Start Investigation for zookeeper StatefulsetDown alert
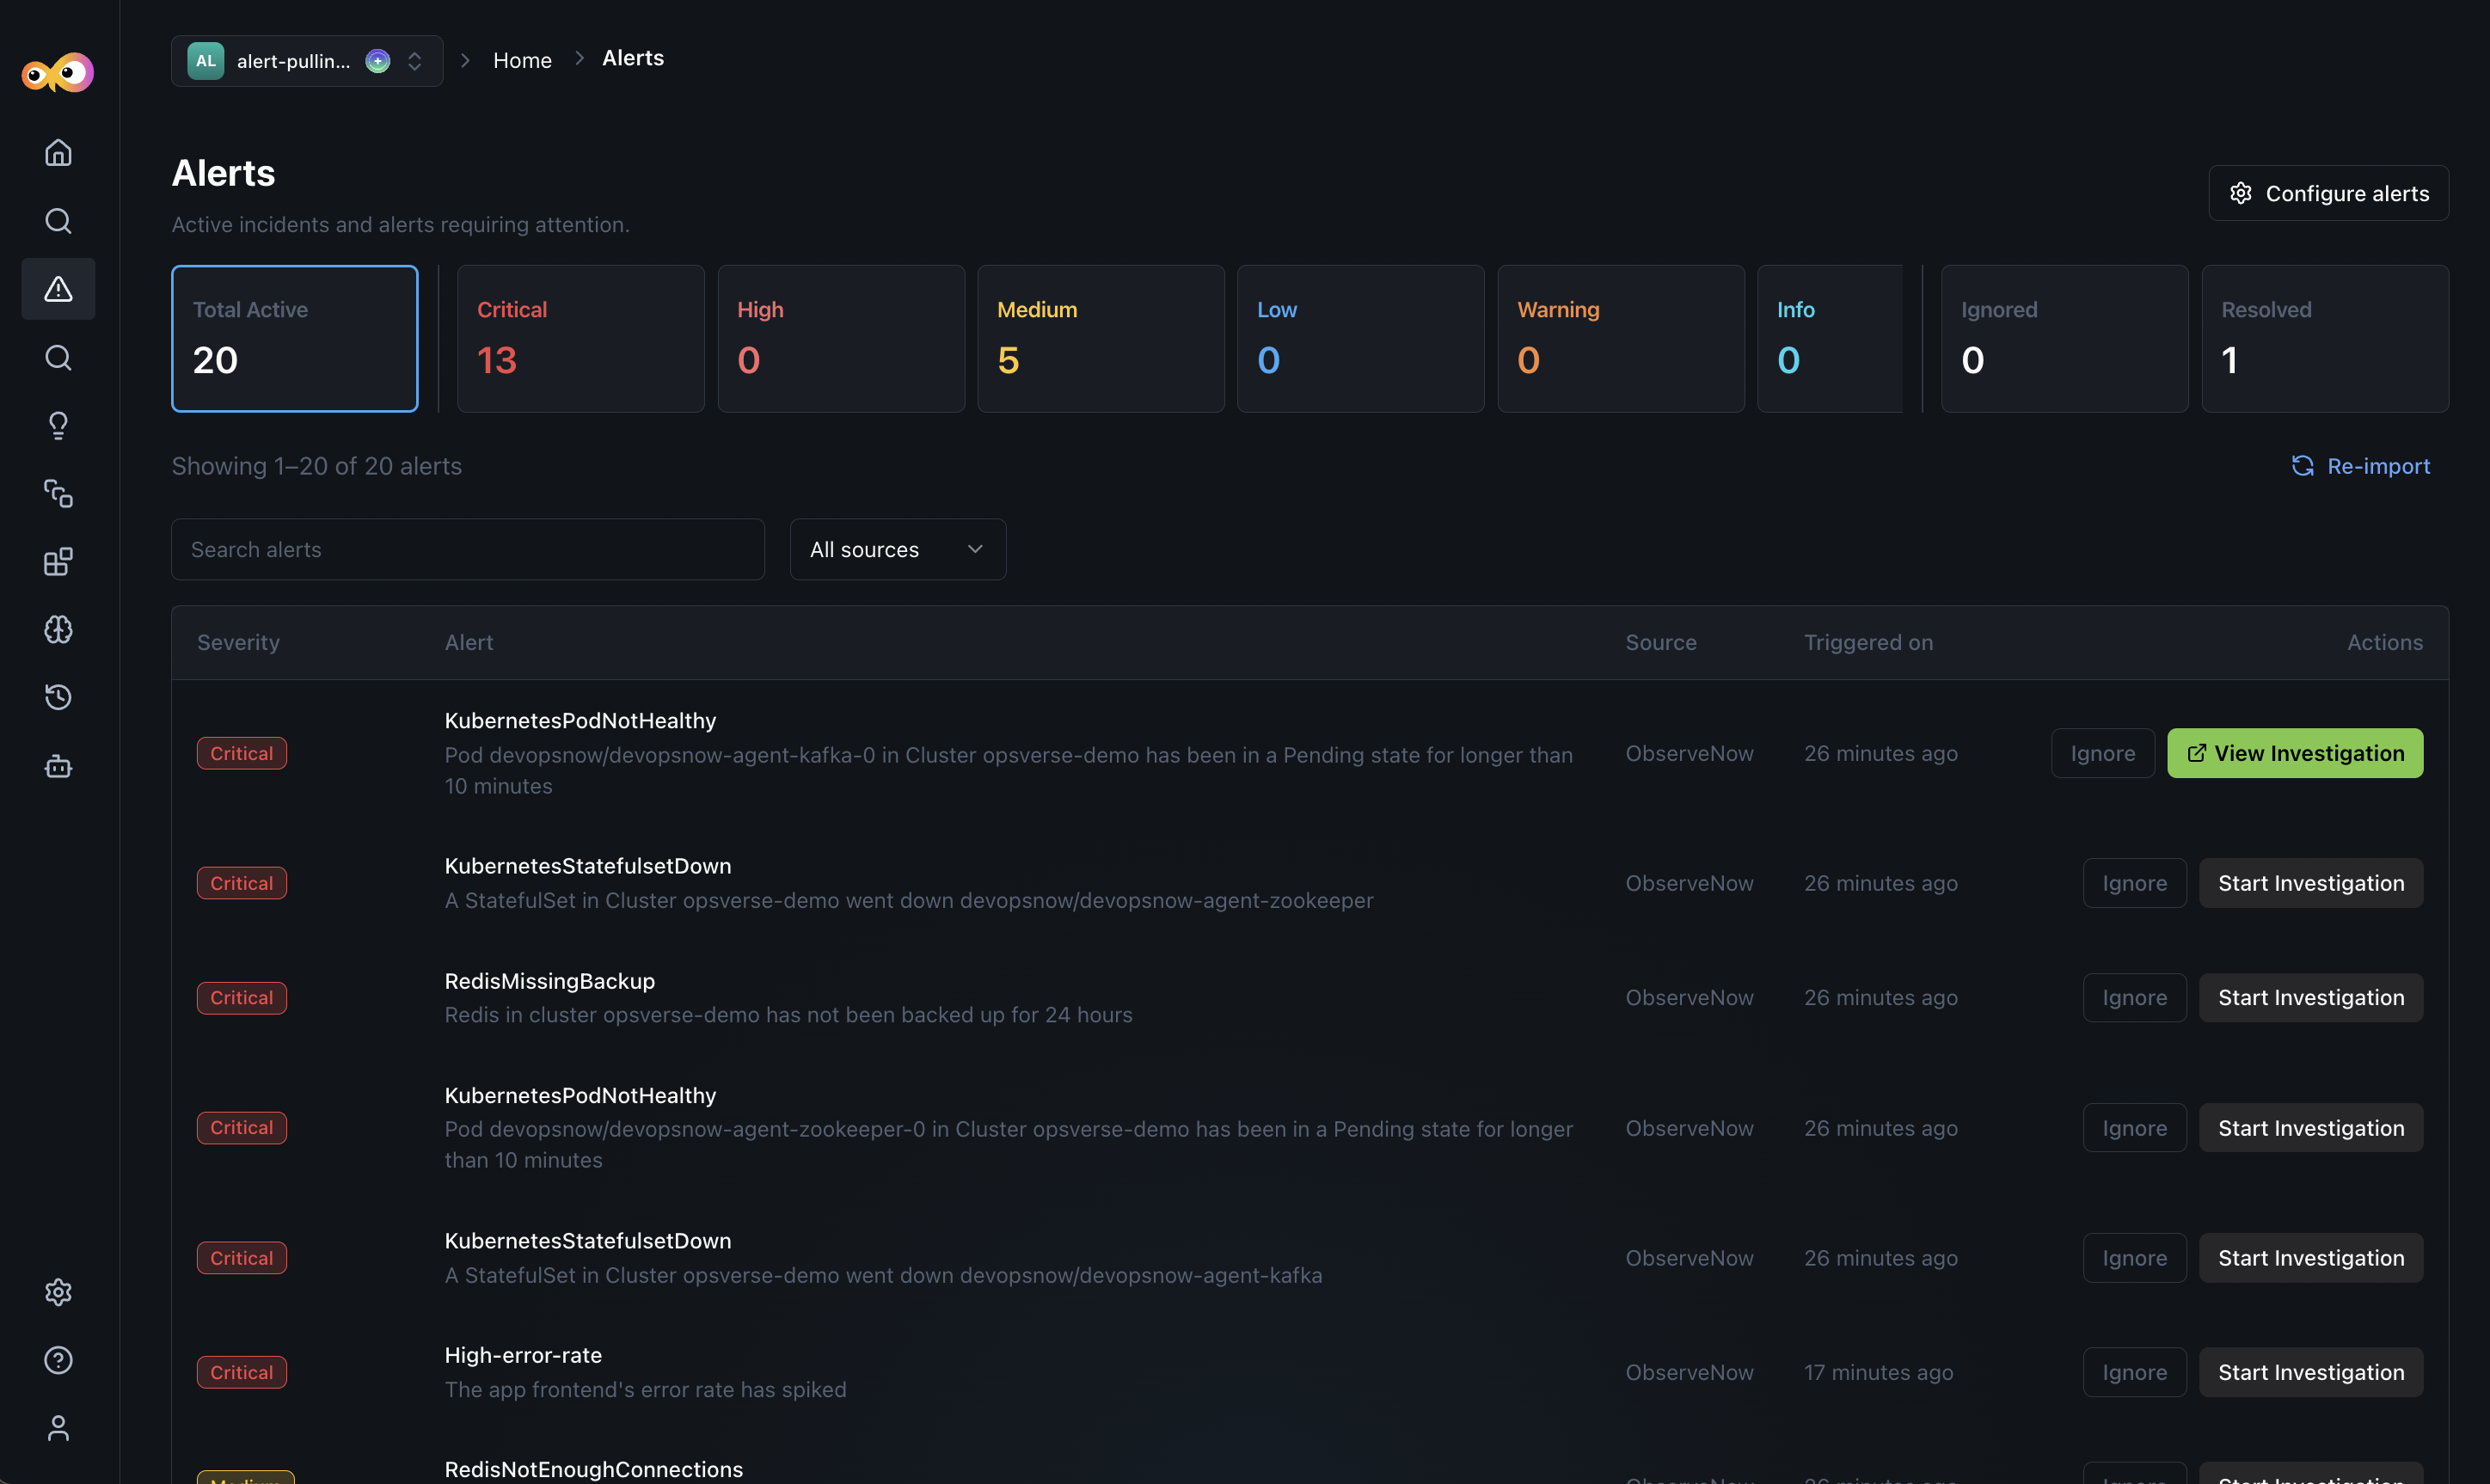The height and width of the screenshot is (1484, 2490). point(2311,883)
